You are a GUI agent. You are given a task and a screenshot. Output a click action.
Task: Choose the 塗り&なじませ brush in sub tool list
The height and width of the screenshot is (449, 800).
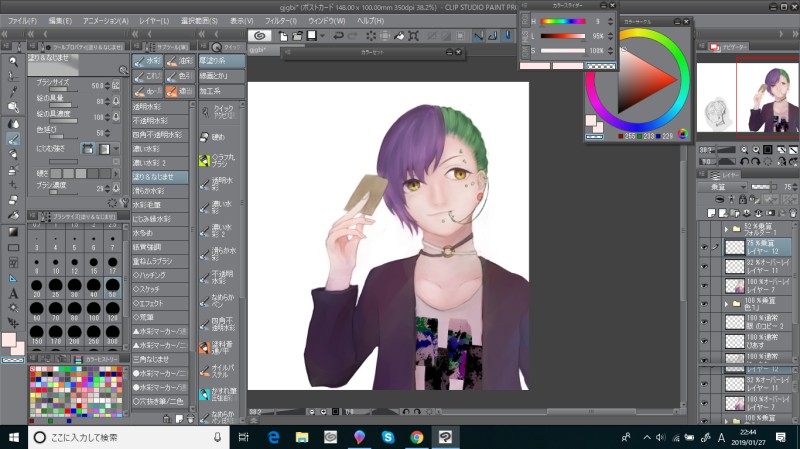click(160, 177)
